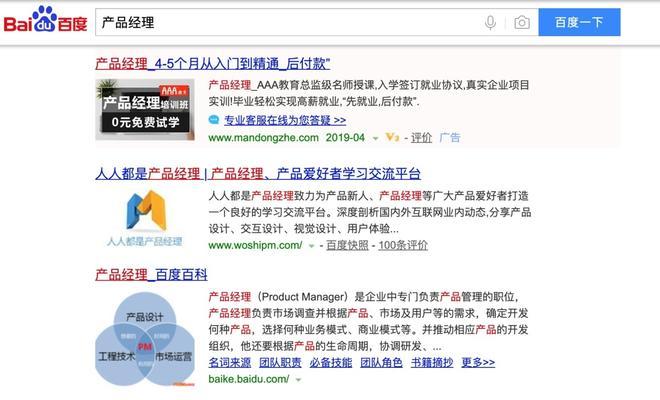Open the 产品经理_百度百科 result title
The width and height of the screenshot is (660, 400).
click(152, 275)
